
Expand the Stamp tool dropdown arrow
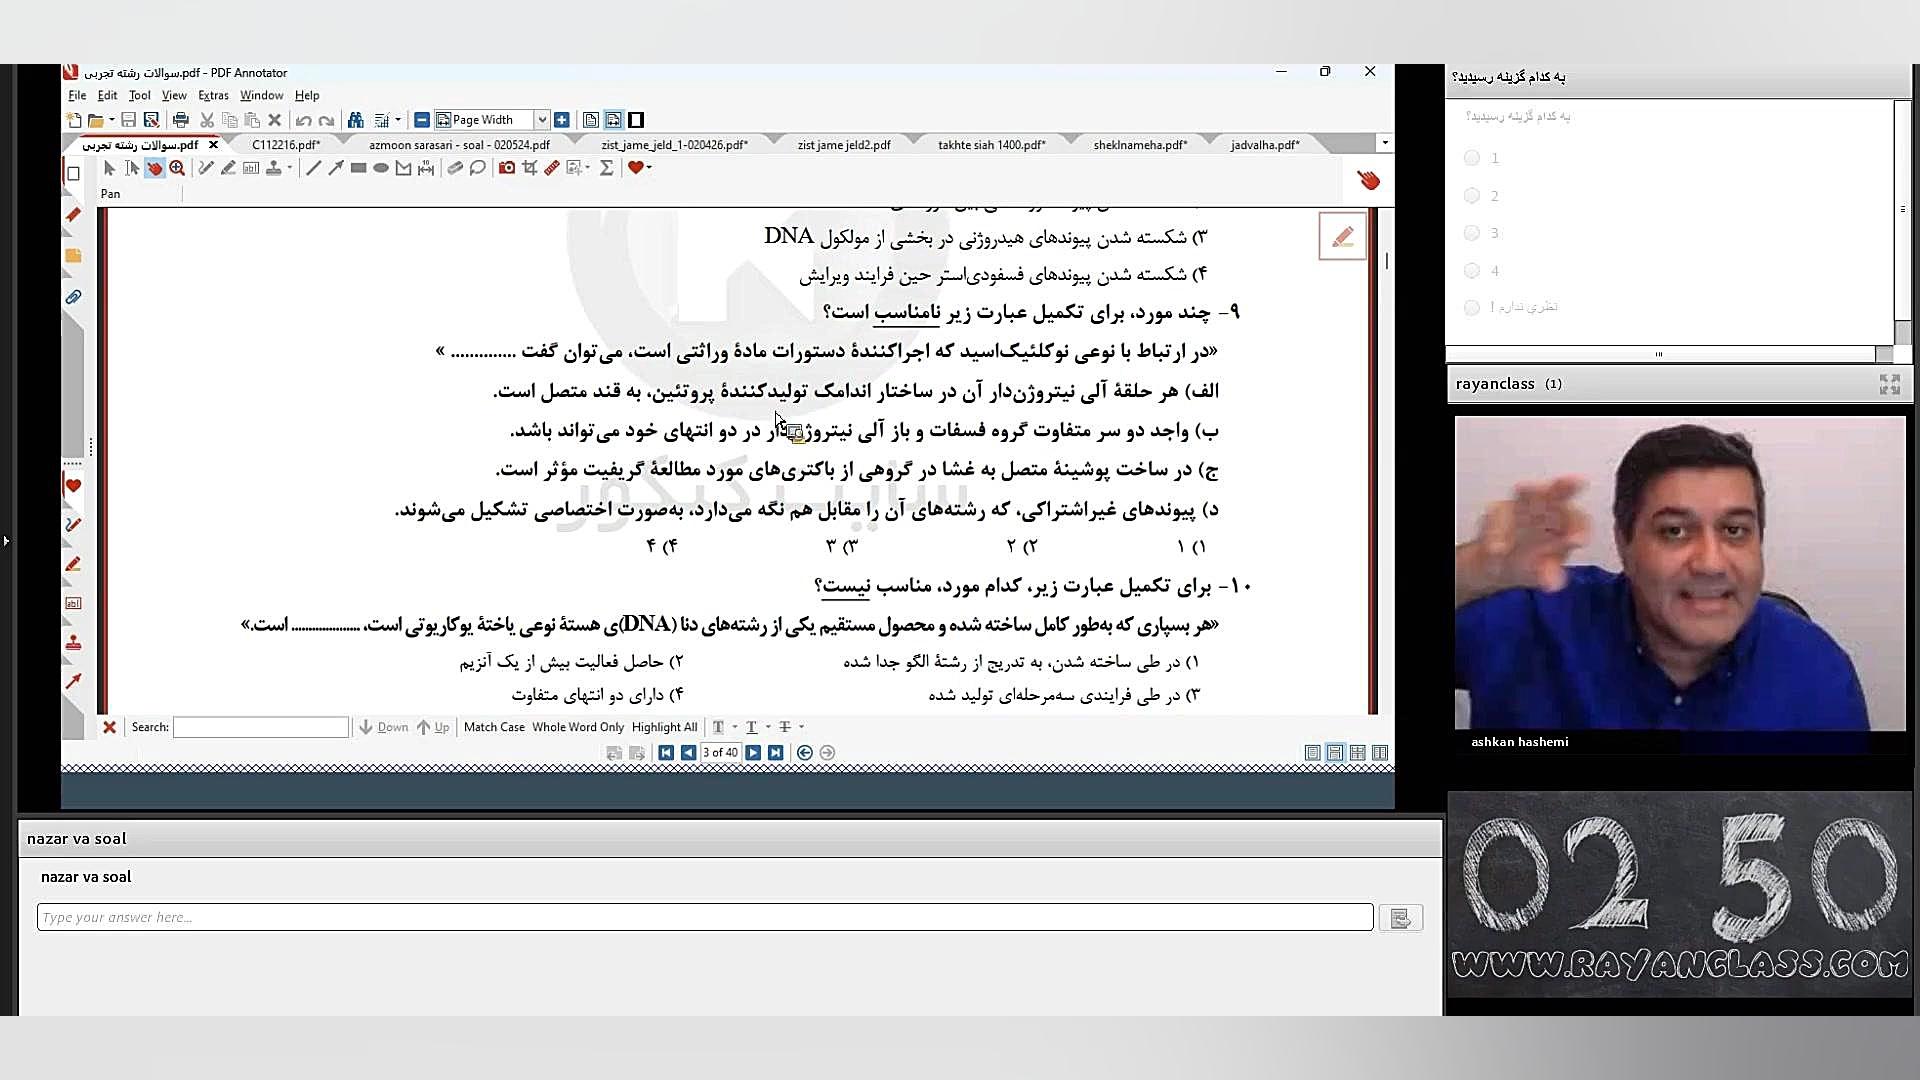point(289,168)
